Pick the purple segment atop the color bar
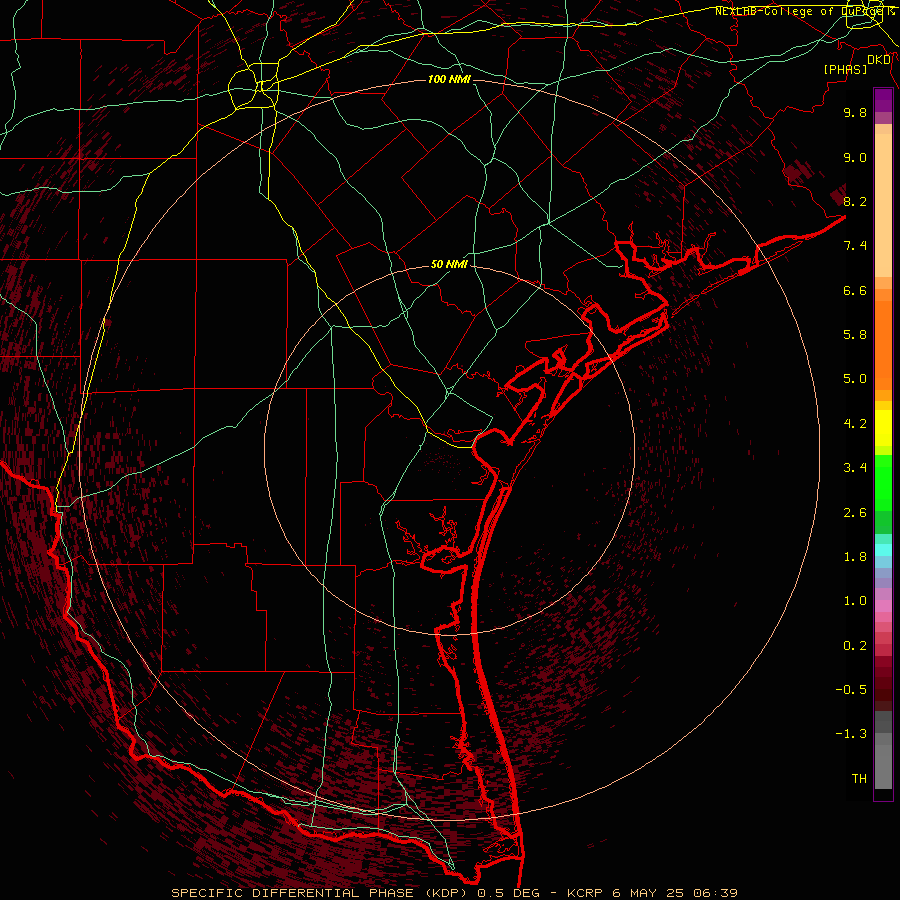Screen dimensions: 900x900 [x=883, y=100]
